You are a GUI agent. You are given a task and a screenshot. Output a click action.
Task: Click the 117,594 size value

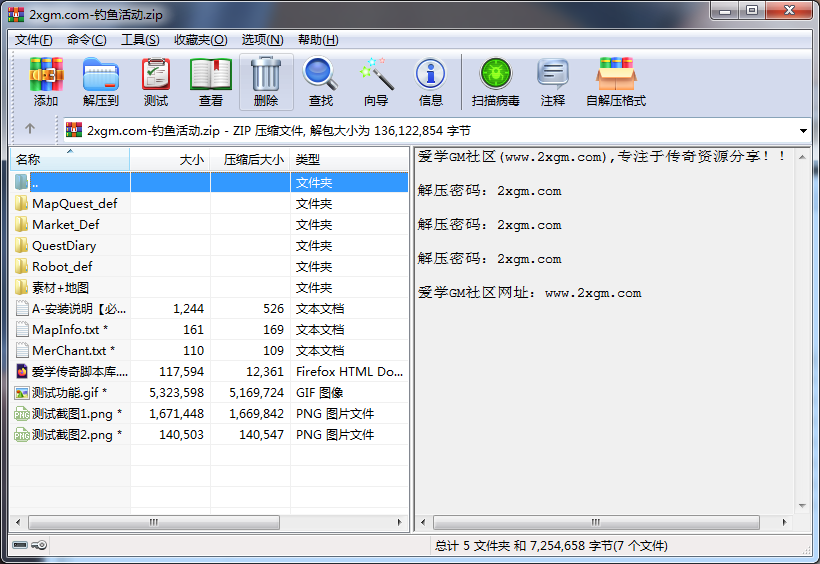pos(181,371)
